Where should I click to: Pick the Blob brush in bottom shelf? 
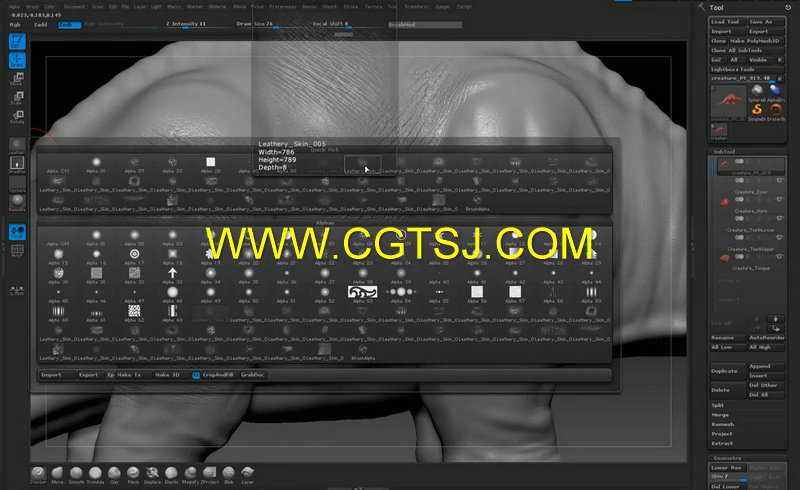[229, 475]
